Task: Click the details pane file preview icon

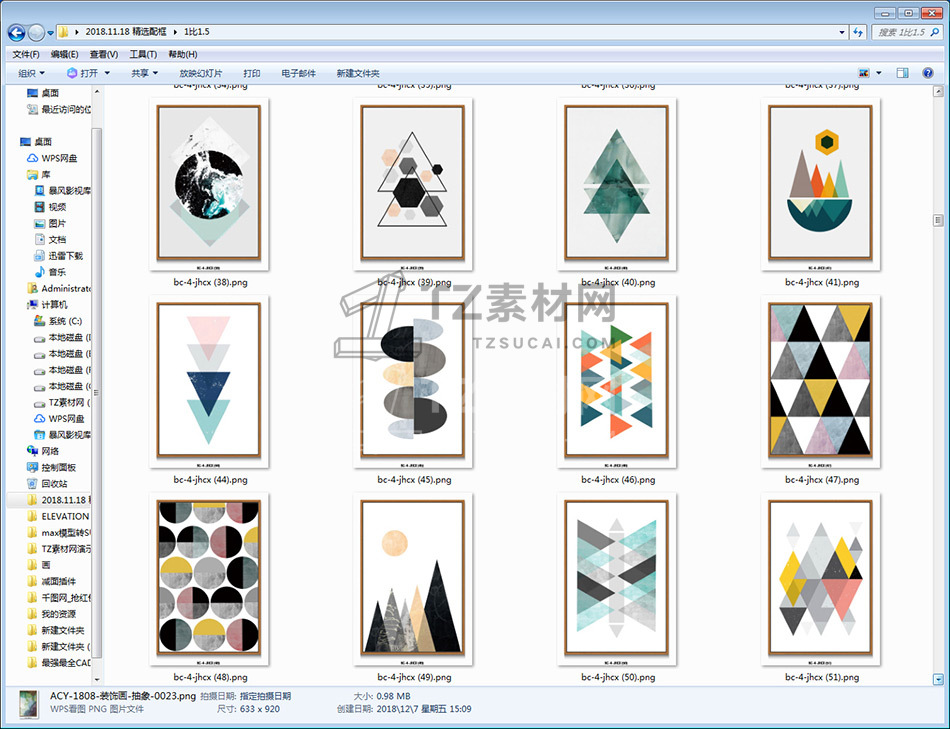Action: tap(27, 705)
